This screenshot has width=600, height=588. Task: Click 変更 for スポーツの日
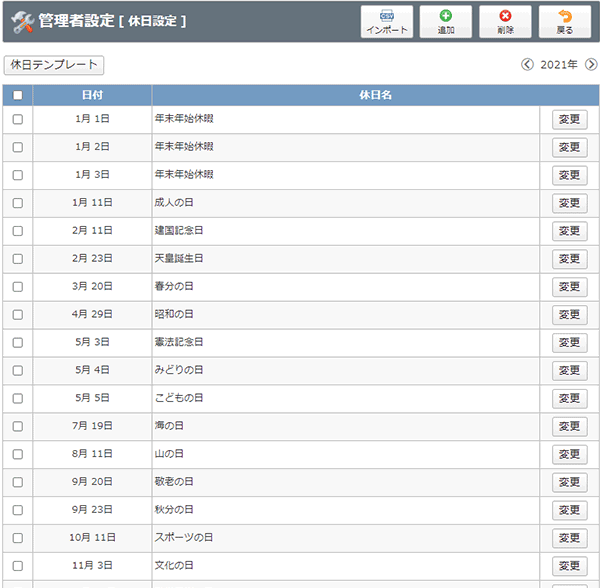(x=569, y=538)
